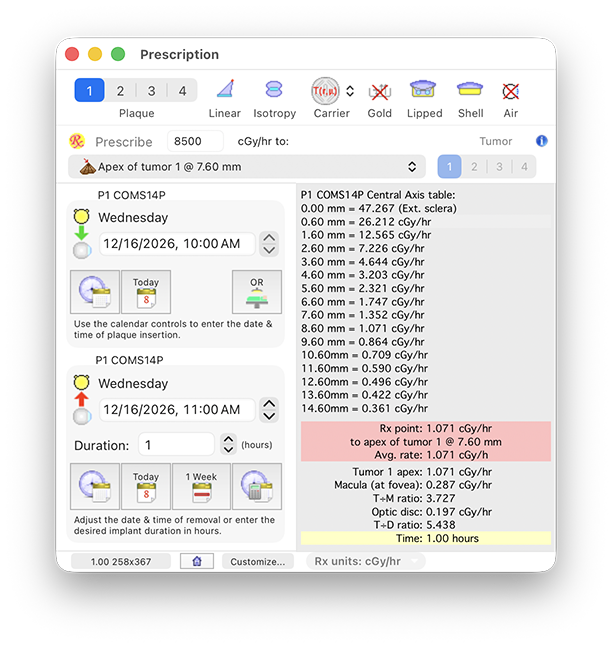Click the Prescribe dose field with 8500
The image size is (612, 646).
click(195, 142)
